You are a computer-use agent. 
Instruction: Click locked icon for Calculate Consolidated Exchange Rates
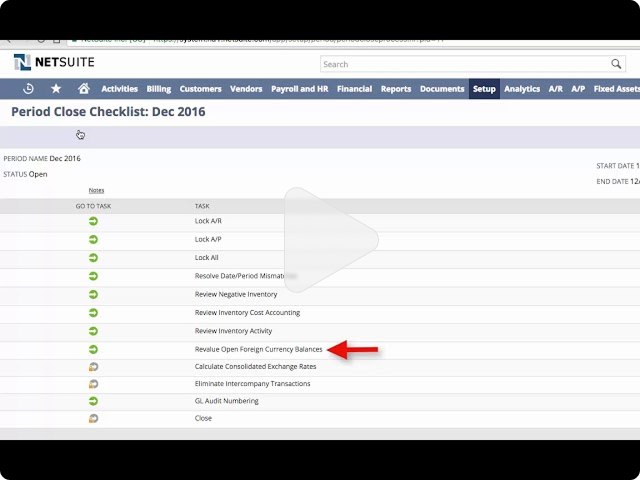pos(93,367)
